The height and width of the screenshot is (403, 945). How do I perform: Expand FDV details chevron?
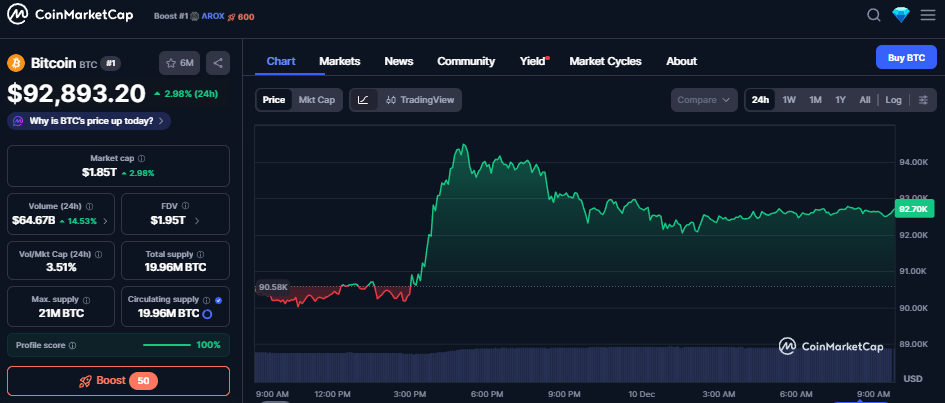196,221
